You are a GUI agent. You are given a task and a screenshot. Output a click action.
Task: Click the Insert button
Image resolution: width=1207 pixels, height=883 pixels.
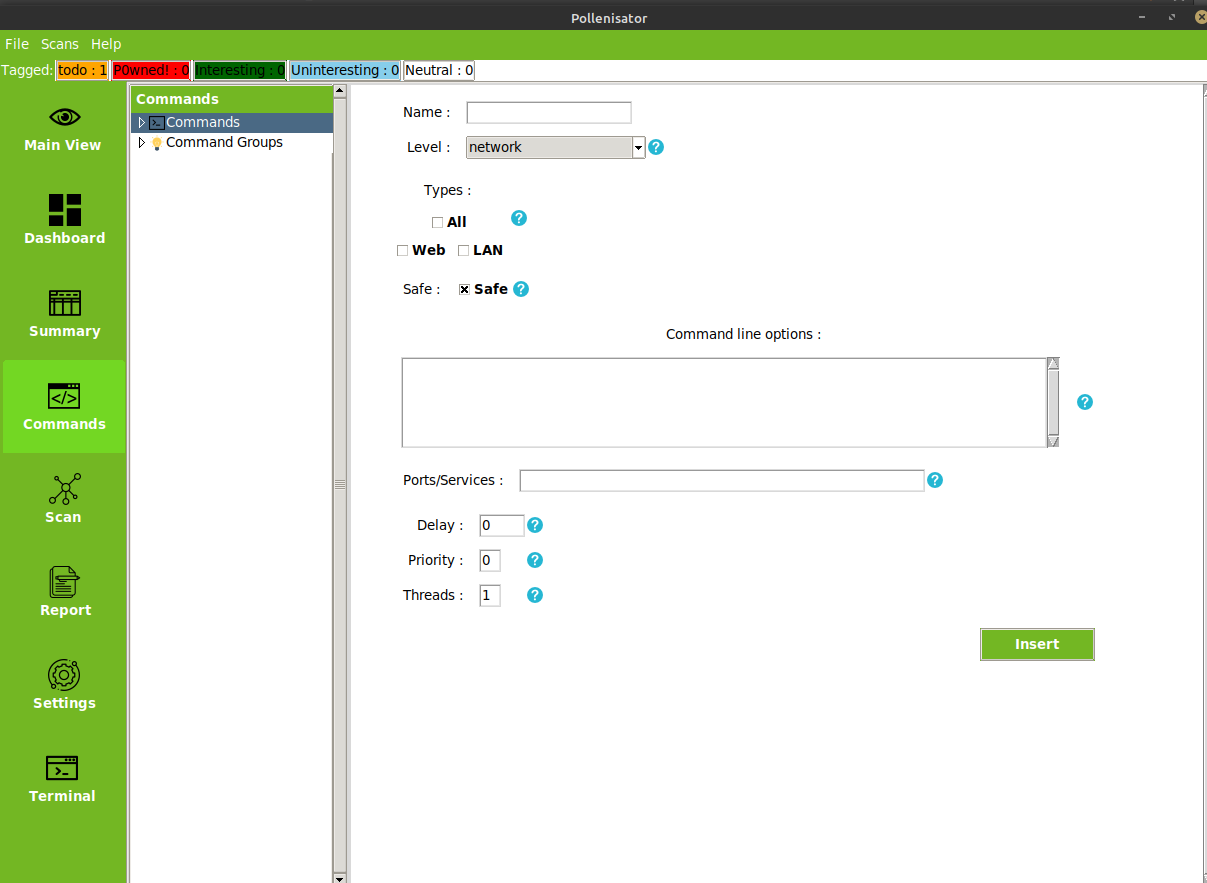[x=1037, y=644]
